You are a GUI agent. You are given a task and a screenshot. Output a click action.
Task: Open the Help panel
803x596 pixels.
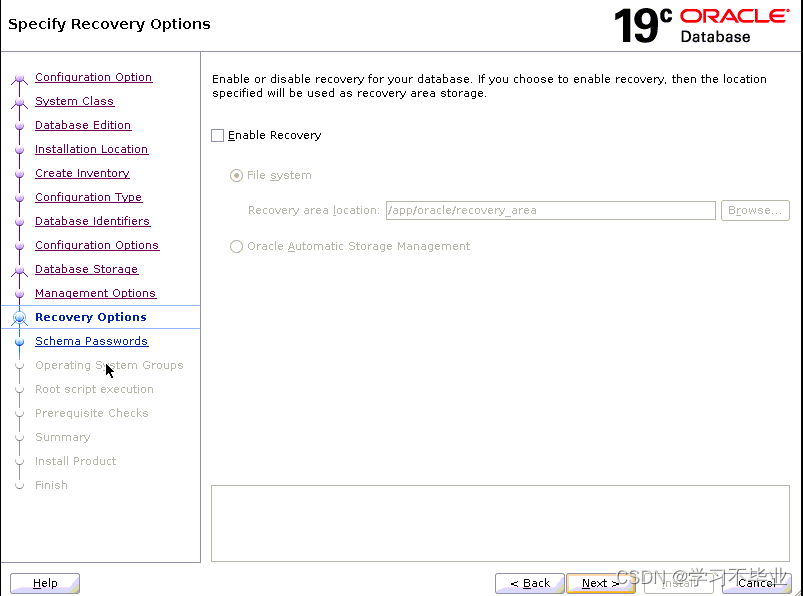[x=44, y=583]
